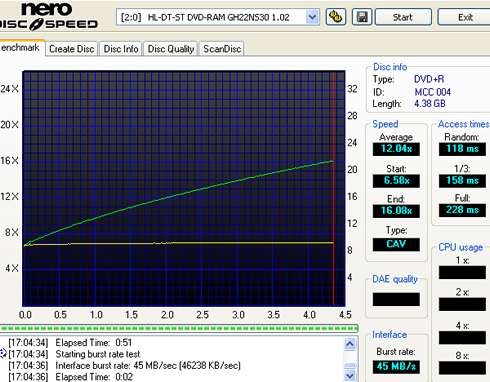The height and width of the screenshot is (382, 490).
Task: Switch to the Disc Quality tab
Action: coord(171,49)
